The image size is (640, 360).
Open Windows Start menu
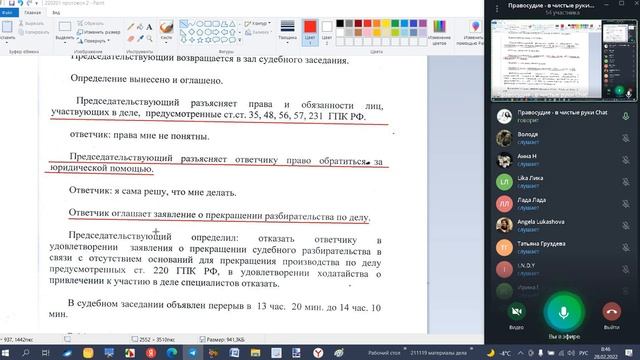coord(5,353)
